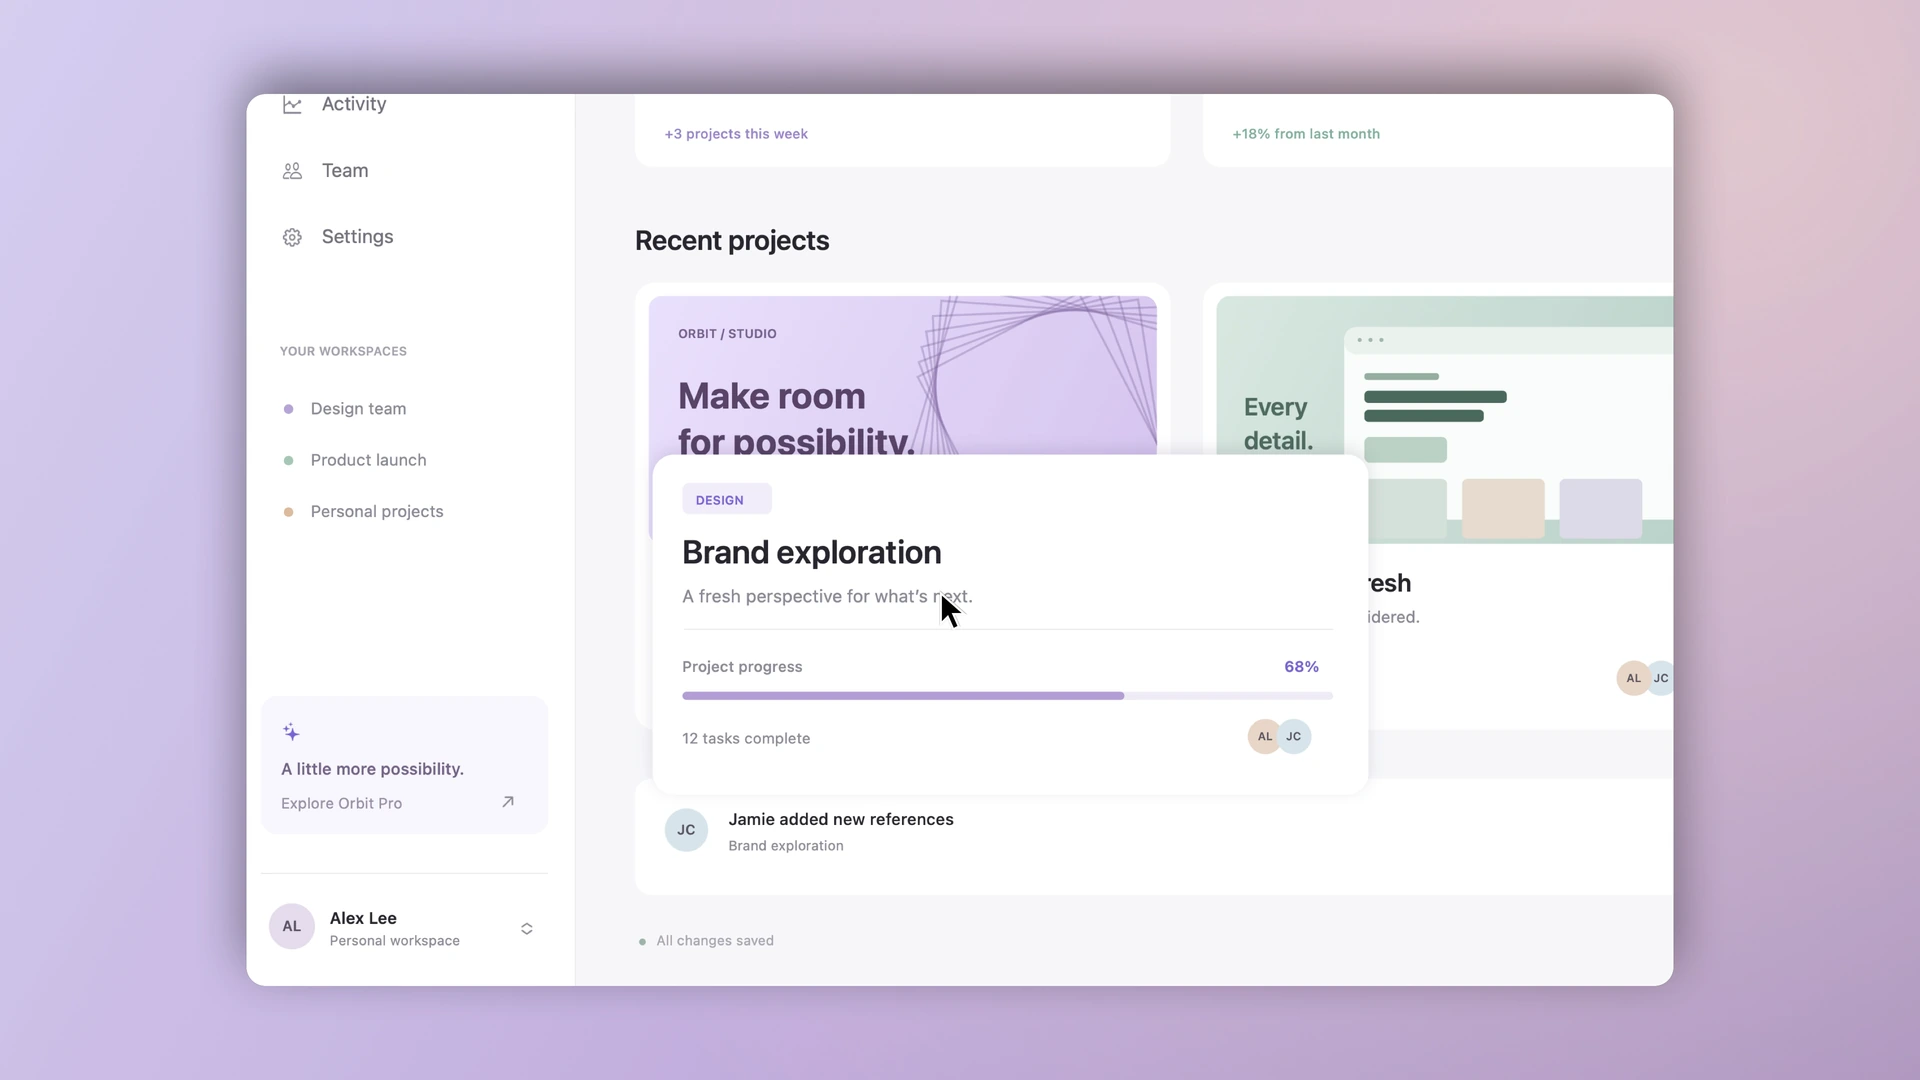
Task: Click the Recent projects heading
Action: coord(732,241)
